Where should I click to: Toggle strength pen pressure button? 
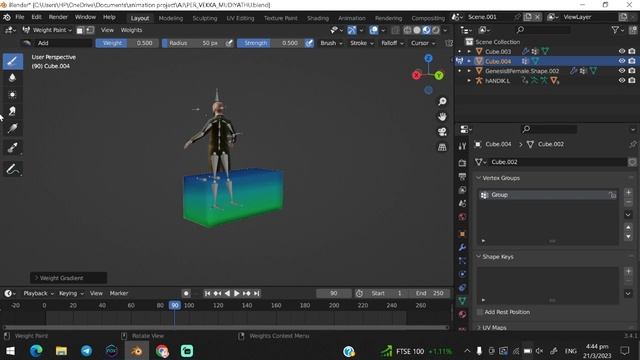pos(309,43)
